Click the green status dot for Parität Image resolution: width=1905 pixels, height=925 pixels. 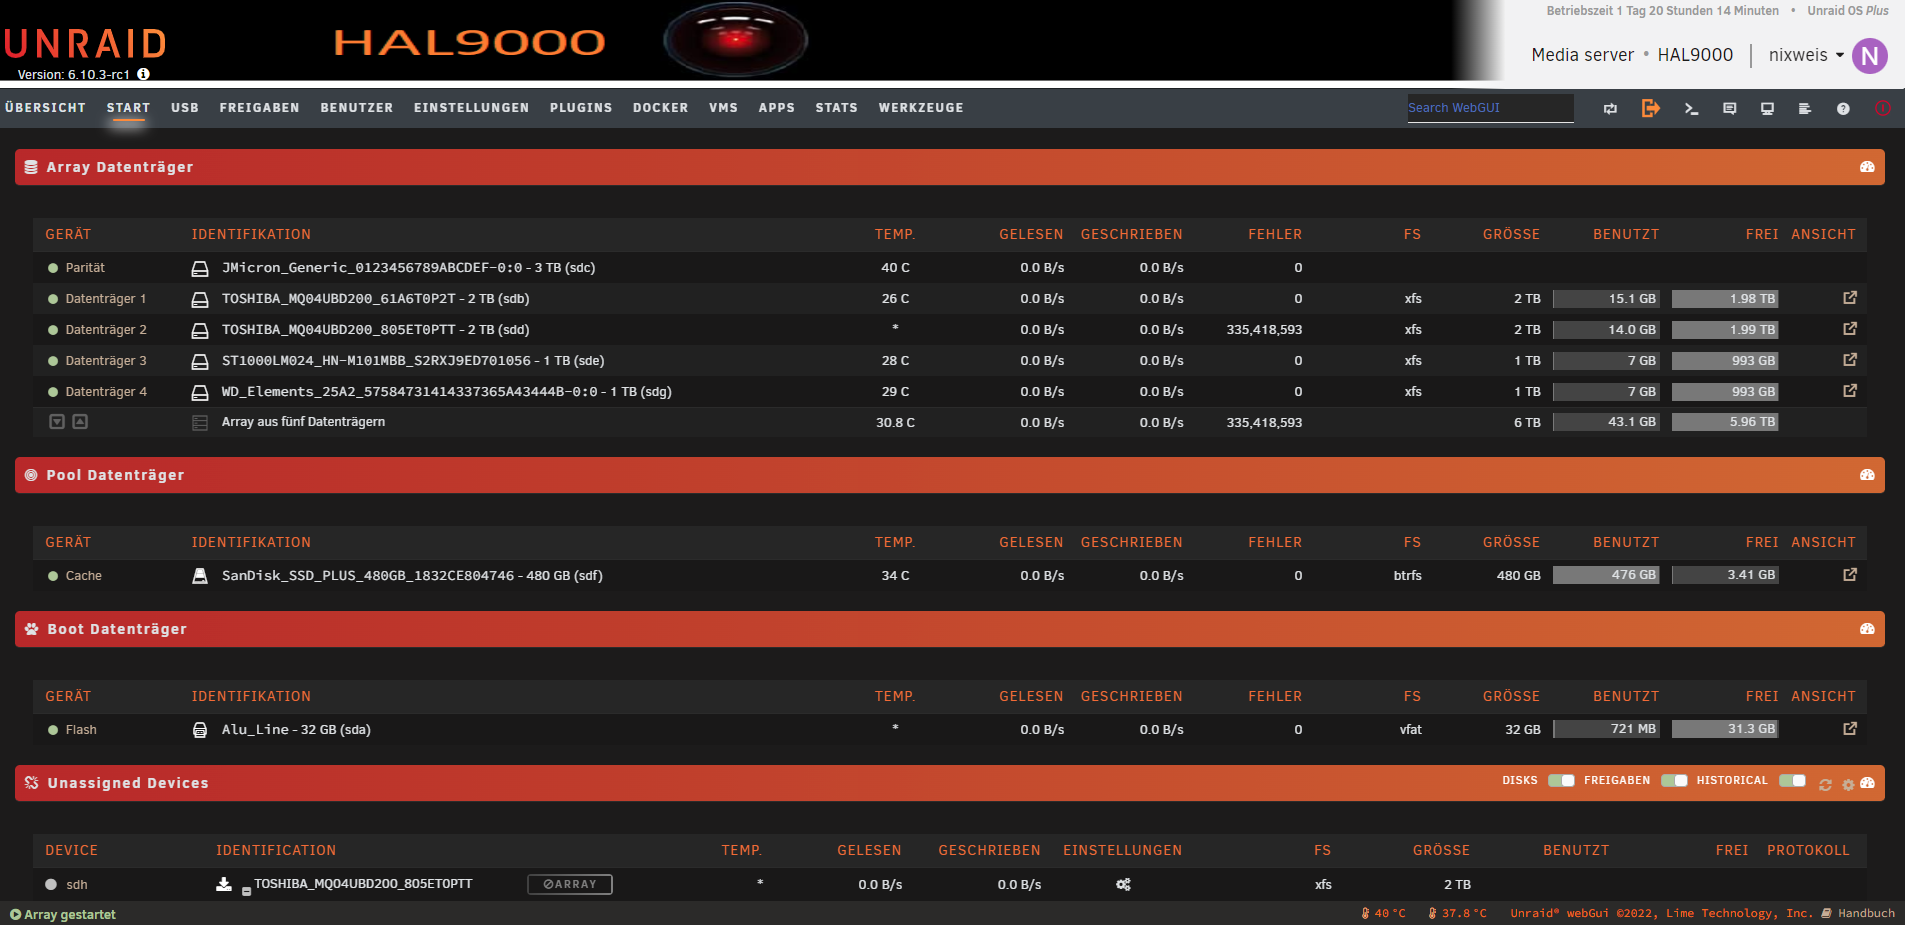[53, 268]
